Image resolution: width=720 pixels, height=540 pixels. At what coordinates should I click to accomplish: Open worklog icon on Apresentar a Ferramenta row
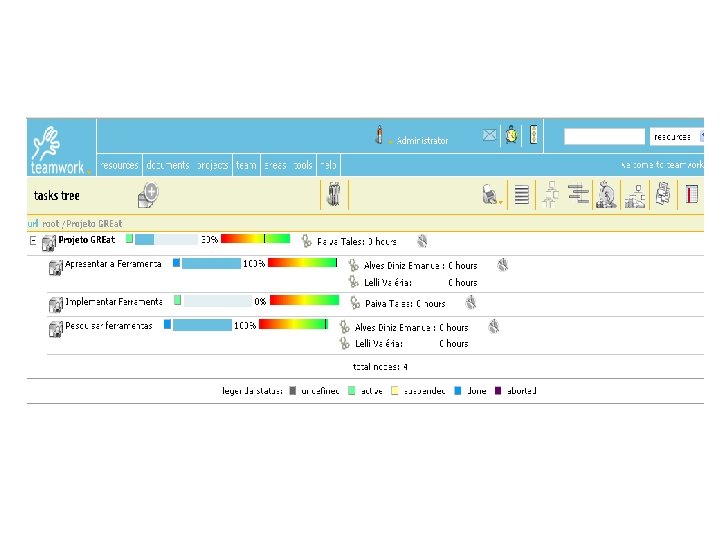(x=502, y=265)
